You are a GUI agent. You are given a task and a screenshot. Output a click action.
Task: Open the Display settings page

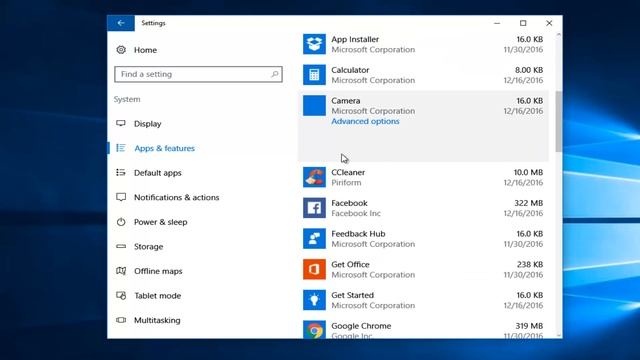click(x=147, y=124)
